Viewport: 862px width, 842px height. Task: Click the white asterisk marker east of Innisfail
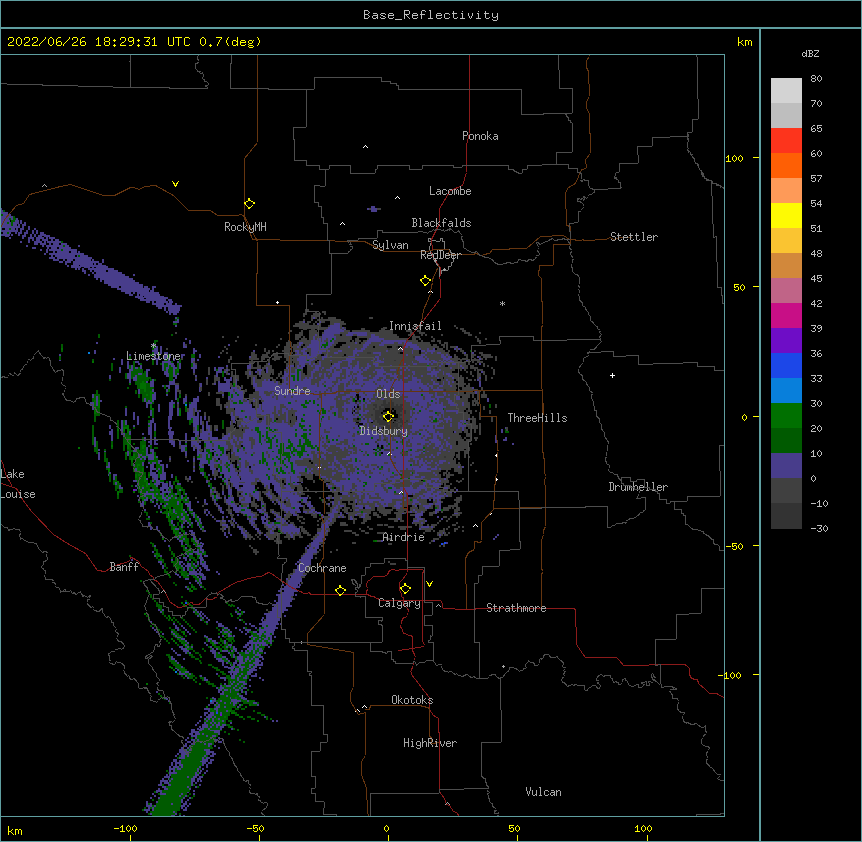coord(502,303)
